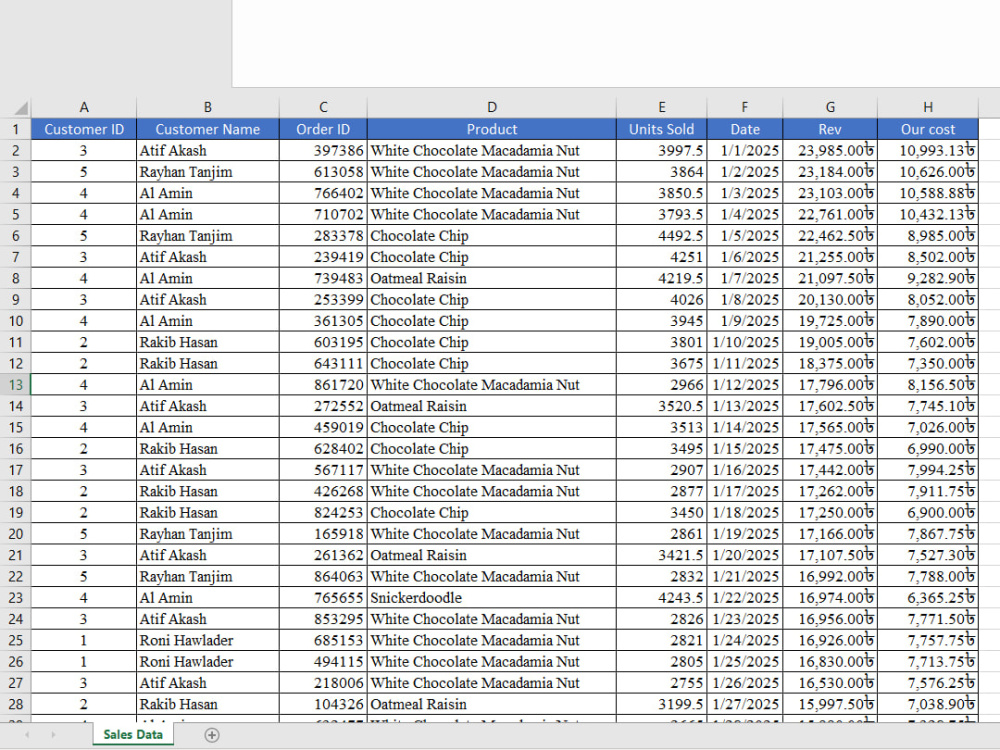This screenshot has height=750, width=1000.
Task: Select date cell 1/27/2025
Action: point(744,705)
